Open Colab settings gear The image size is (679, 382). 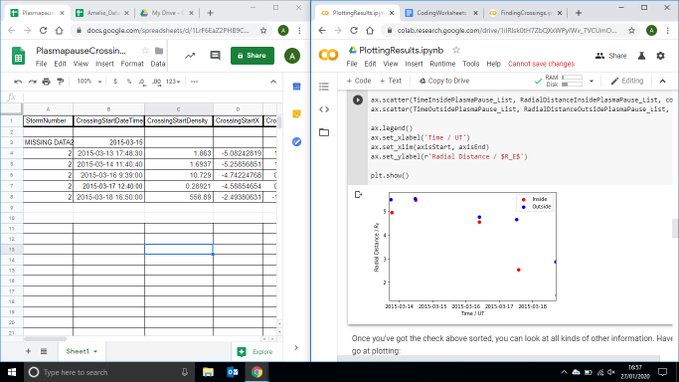(x=660, y=55)
